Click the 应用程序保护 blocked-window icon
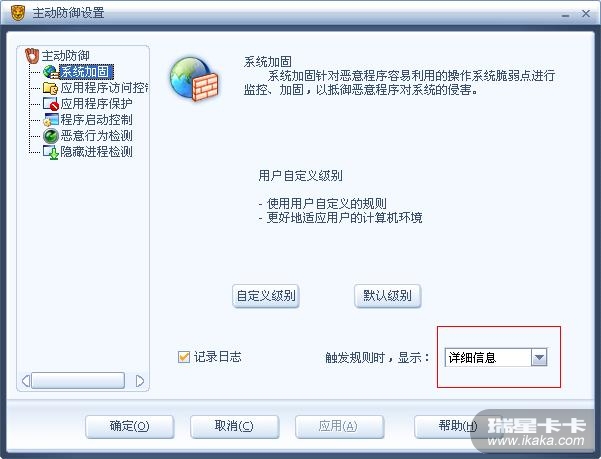601x459 pixels. click(x=51, y=104)
